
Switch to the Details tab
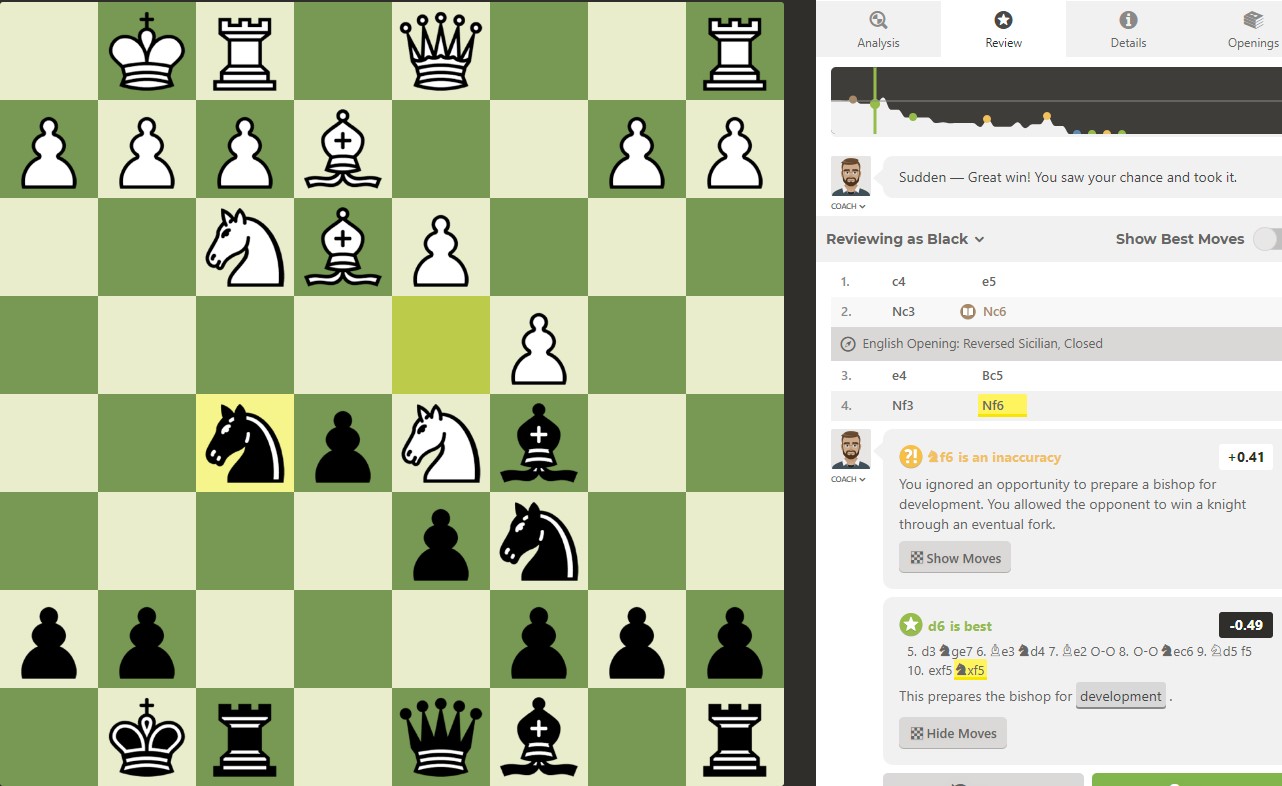1128,29
